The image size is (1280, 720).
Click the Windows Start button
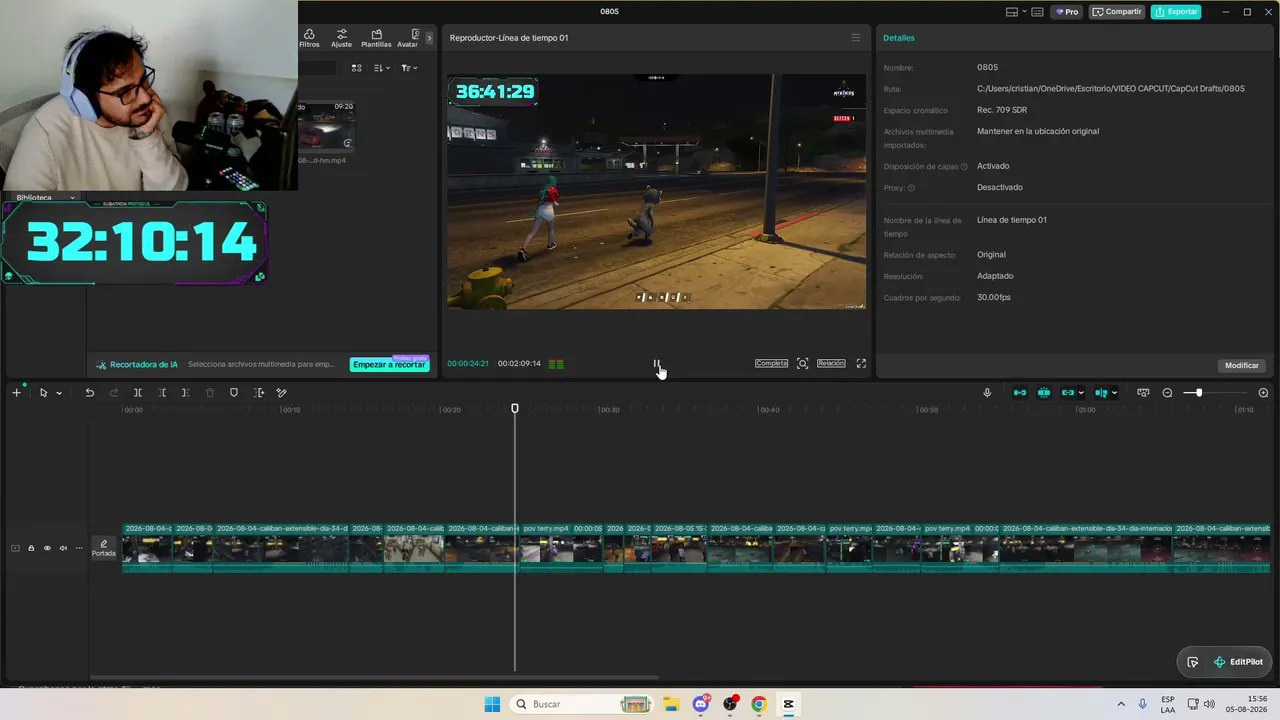(492, 704)
